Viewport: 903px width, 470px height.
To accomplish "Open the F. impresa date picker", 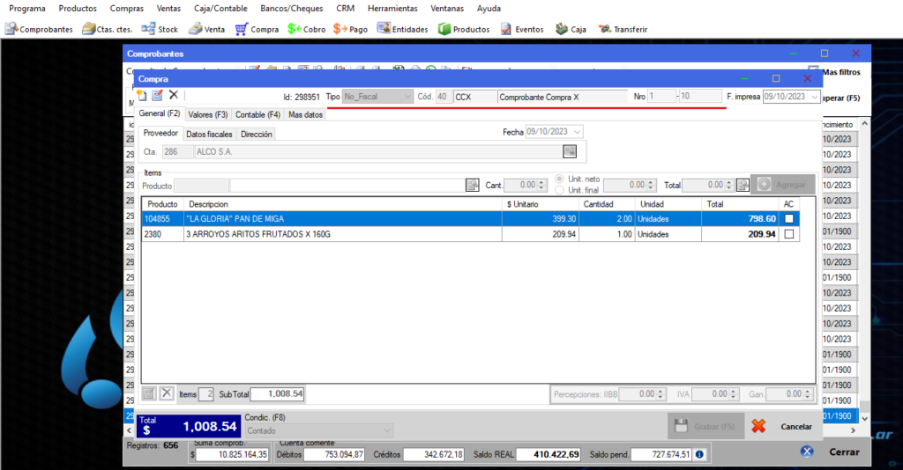I will (811, 97).
